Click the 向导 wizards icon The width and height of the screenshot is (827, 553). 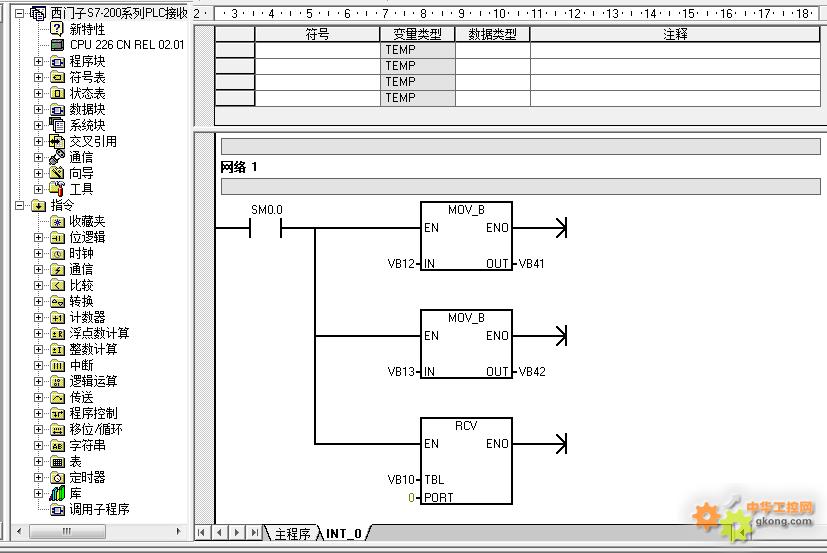point(57,173)
